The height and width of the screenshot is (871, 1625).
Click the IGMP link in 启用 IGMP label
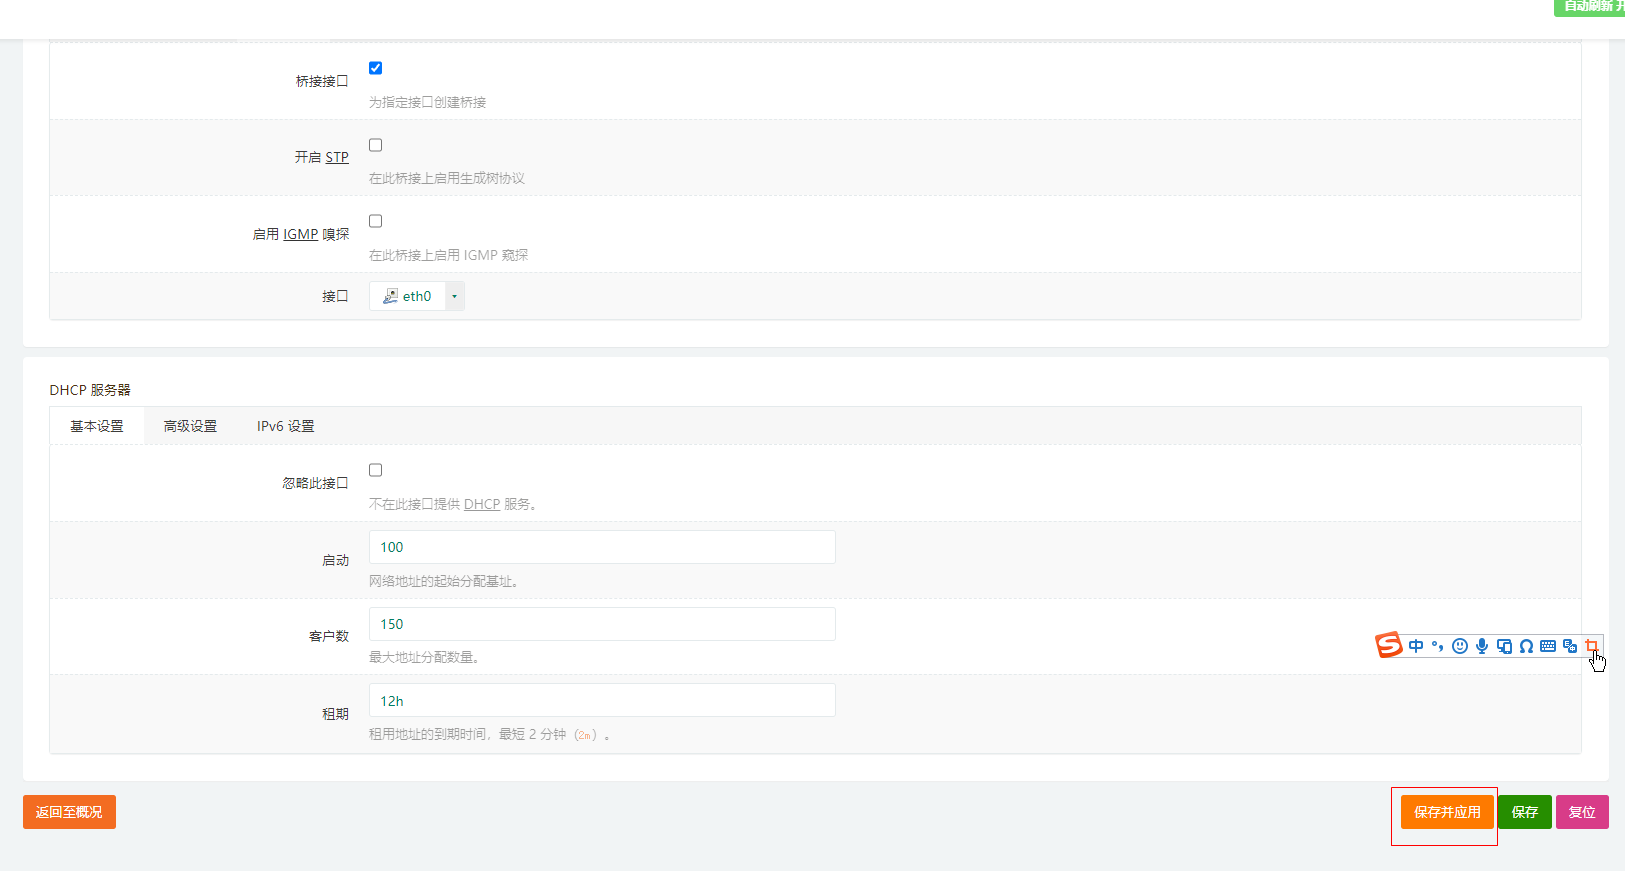click(300, 234)
